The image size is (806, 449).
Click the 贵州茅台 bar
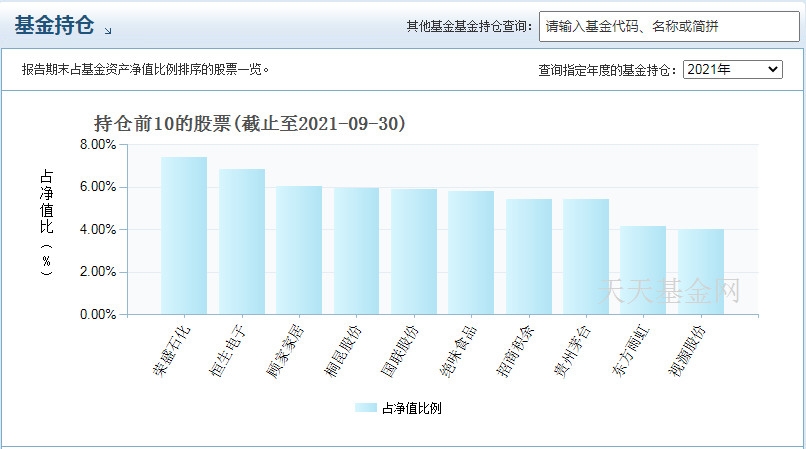tap(586, 257)
